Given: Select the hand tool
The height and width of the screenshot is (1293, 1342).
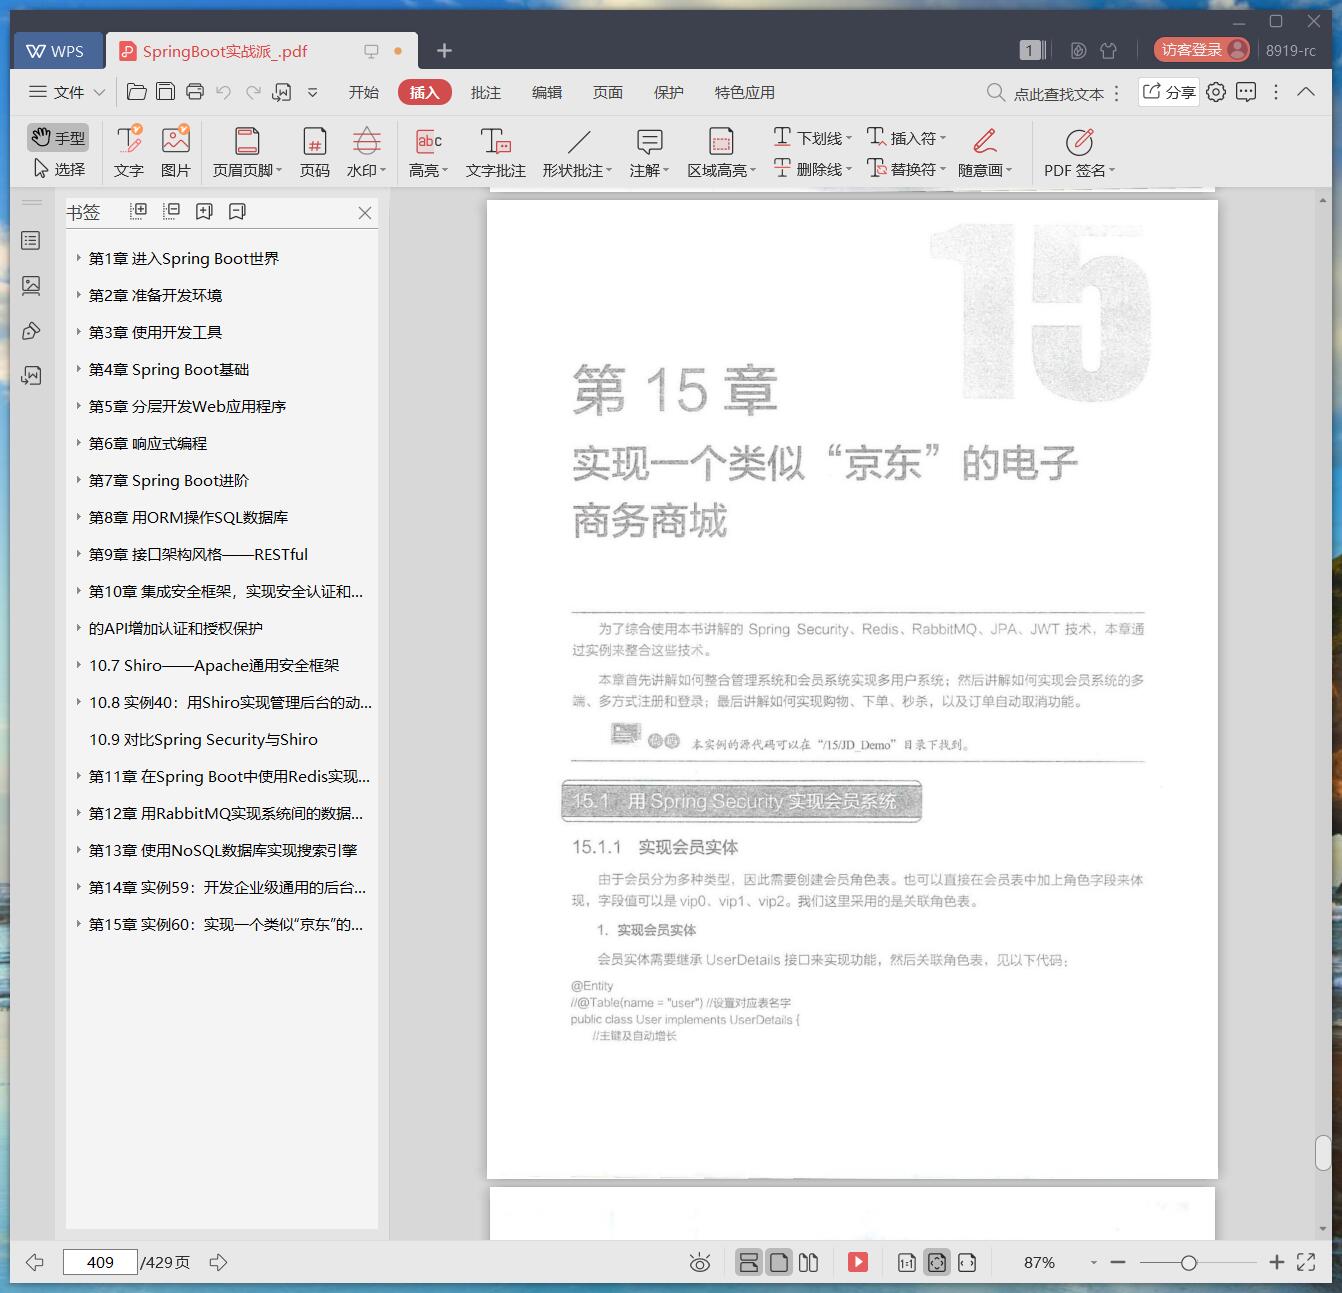Looking at the screenshot, I should click(58, 138).
